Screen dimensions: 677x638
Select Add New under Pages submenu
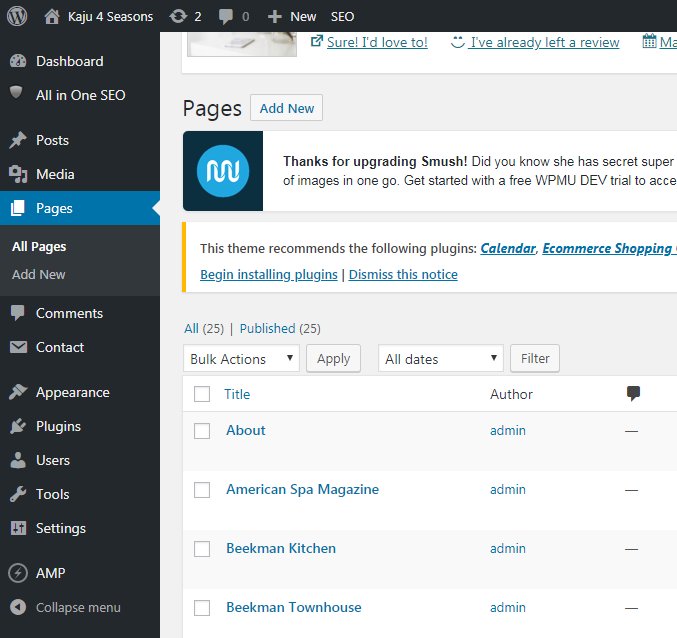38,275
